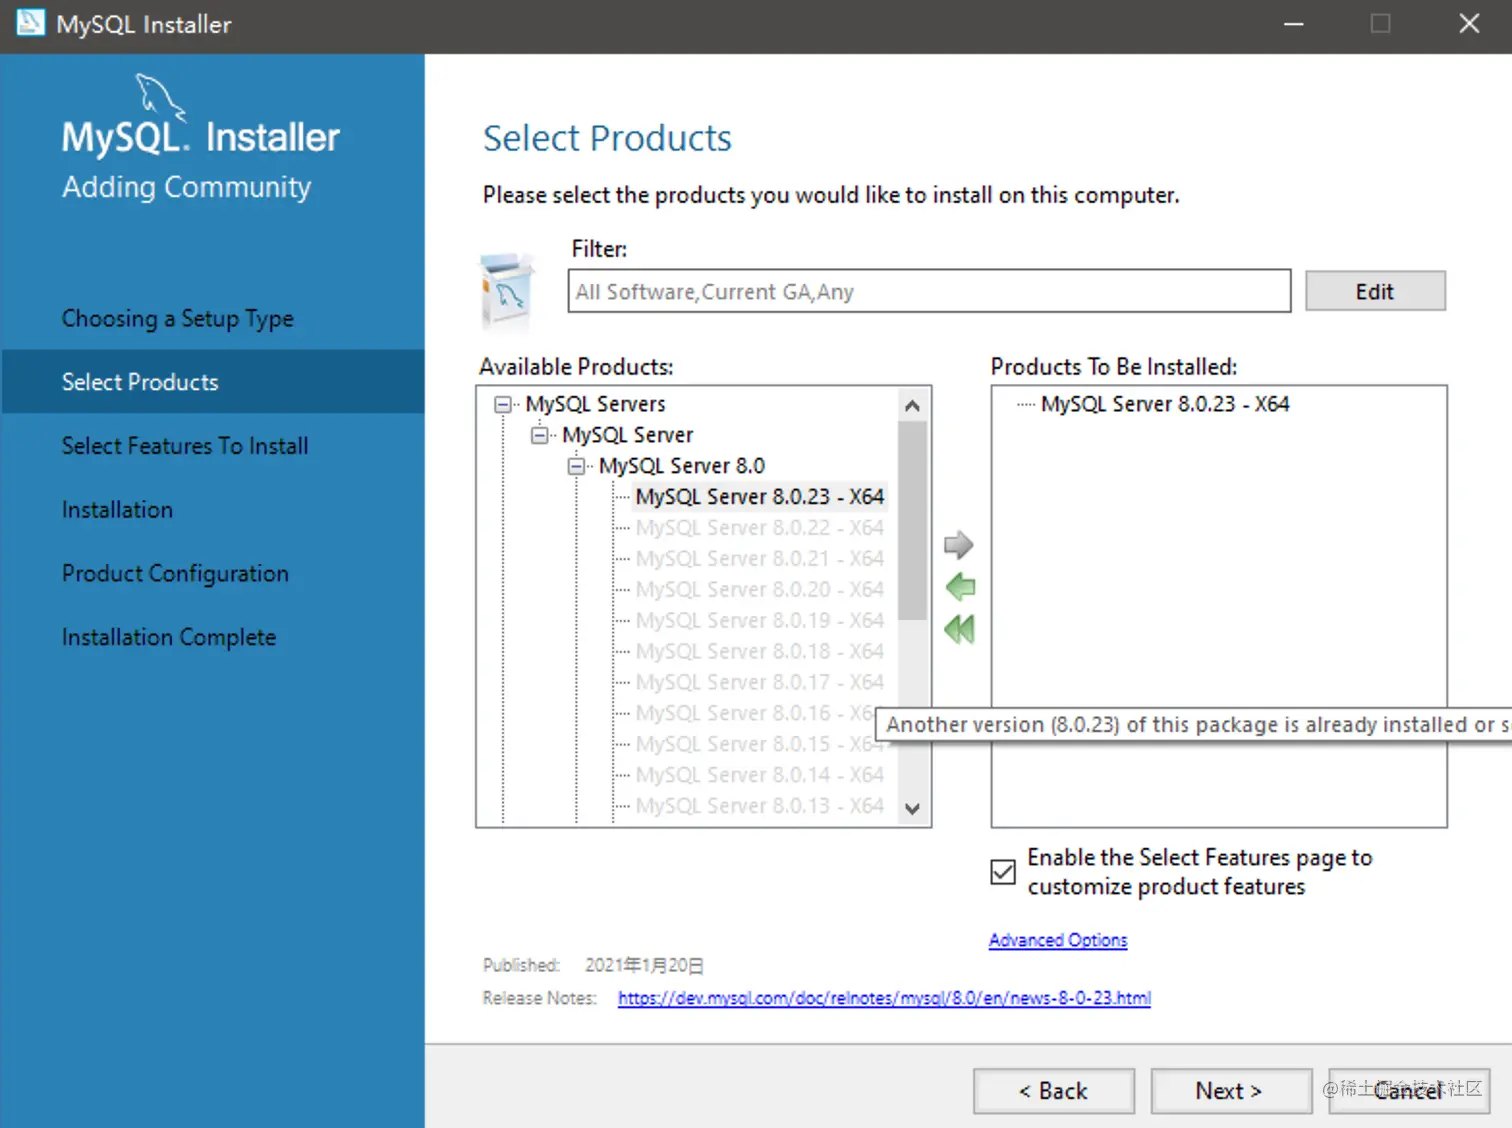Click the MySQL Servers tree label
Image resolution: width=1512 pixels, height=1128 pixels.
(x=596, y=404)
